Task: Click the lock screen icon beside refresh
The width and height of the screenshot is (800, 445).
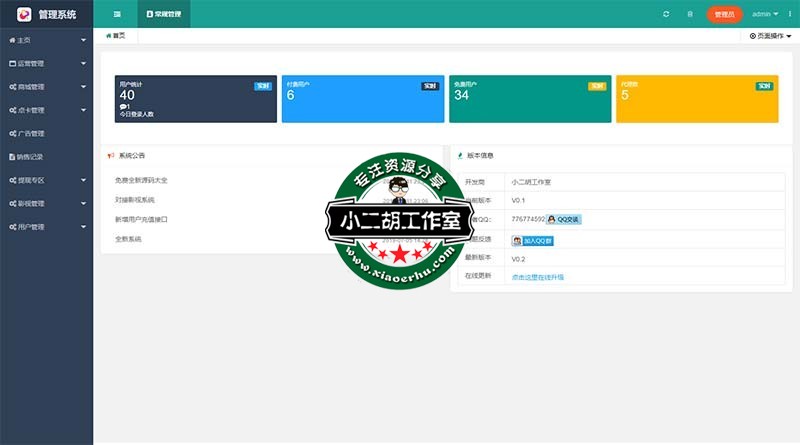Action: point(690,14)
